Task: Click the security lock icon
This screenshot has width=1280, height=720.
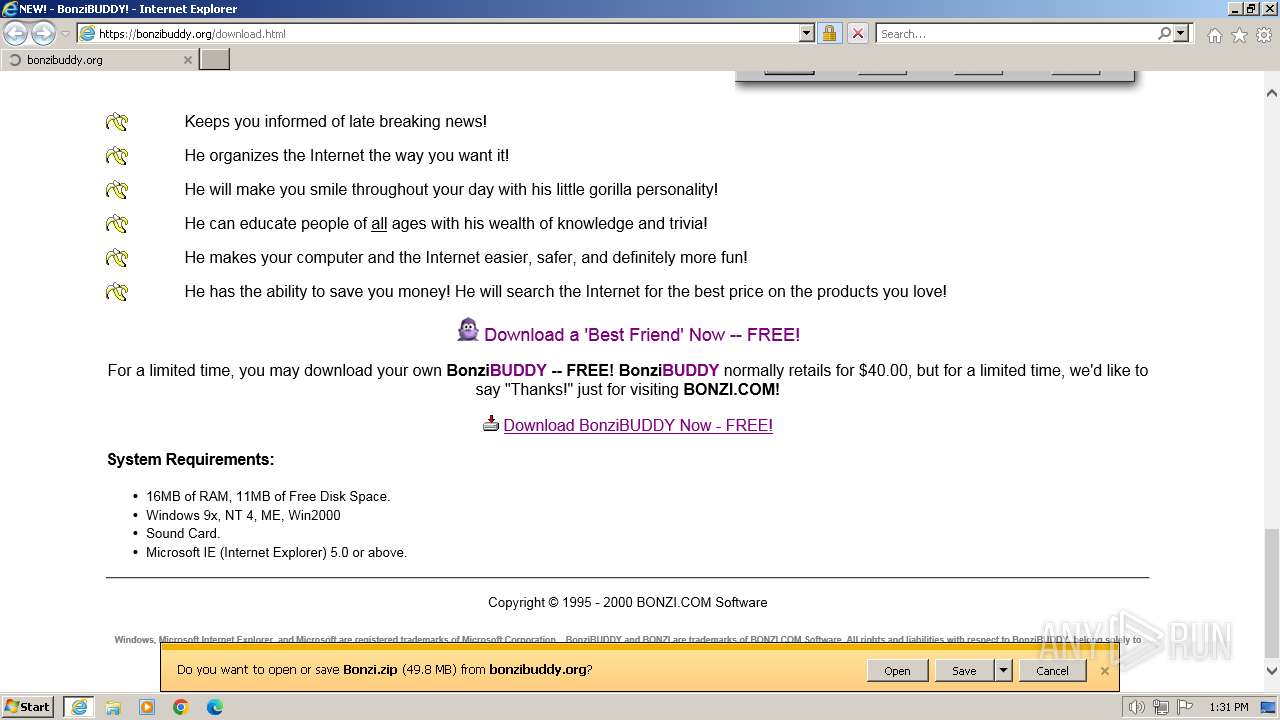Action: (x=829, y=33)
